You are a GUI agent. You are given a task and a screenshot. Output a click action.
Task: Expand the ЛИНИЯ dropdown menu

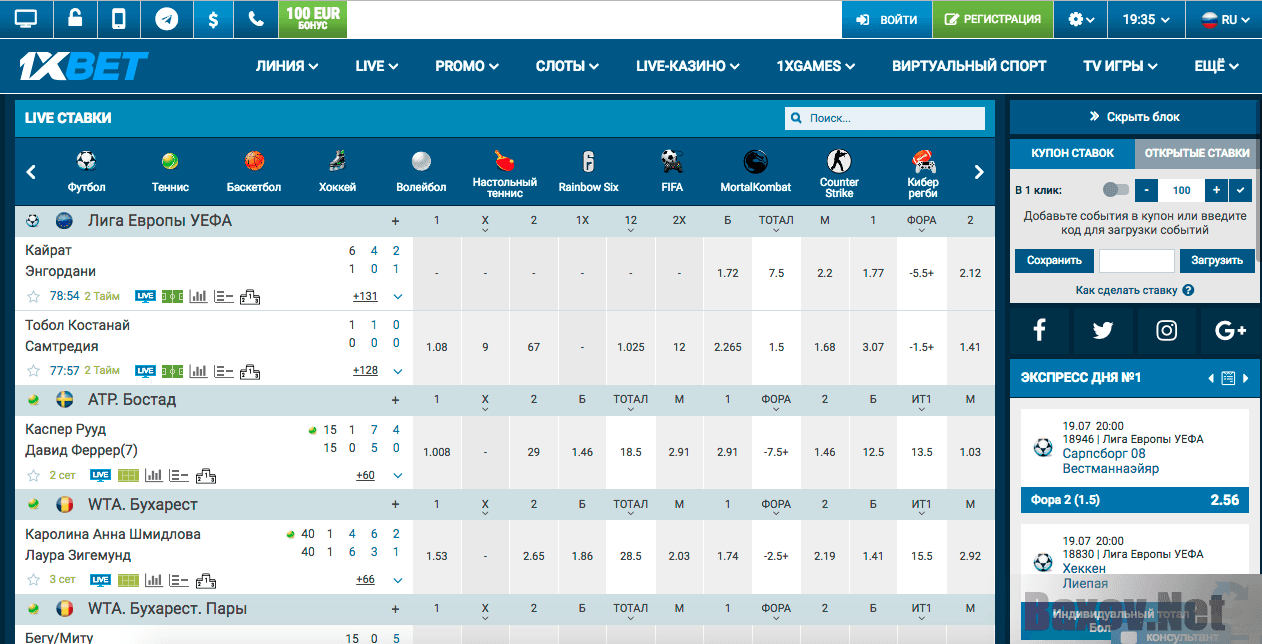[287, 66]
